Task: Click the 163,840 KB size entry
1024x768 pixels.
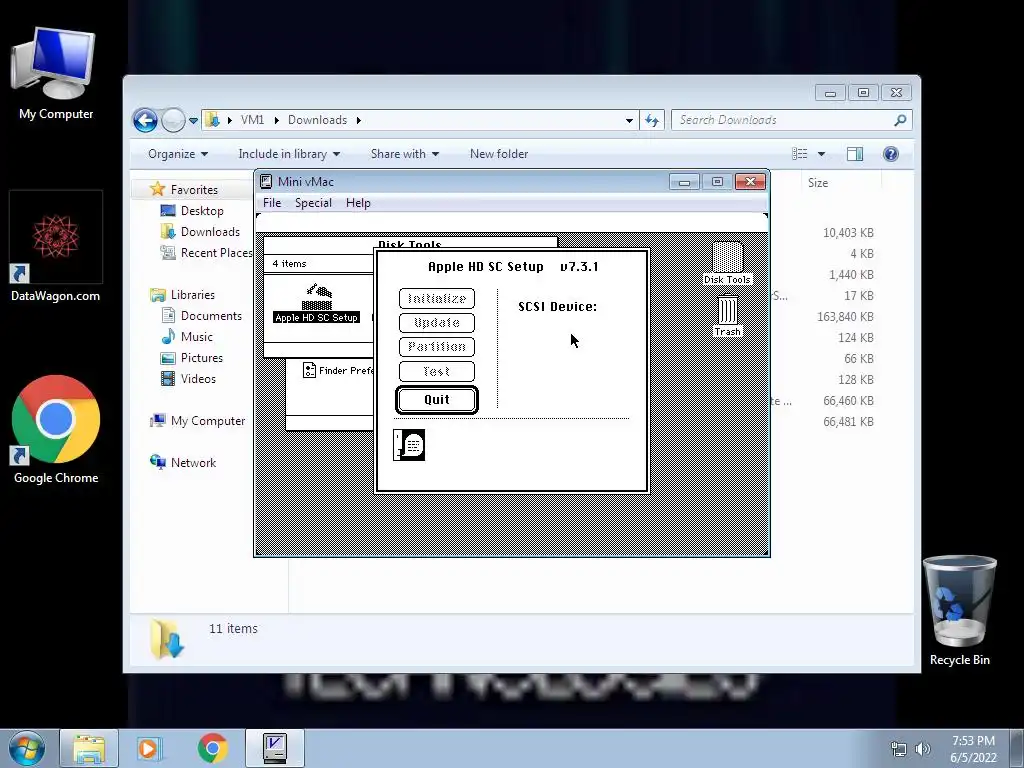Action: (x=845, y=317)
